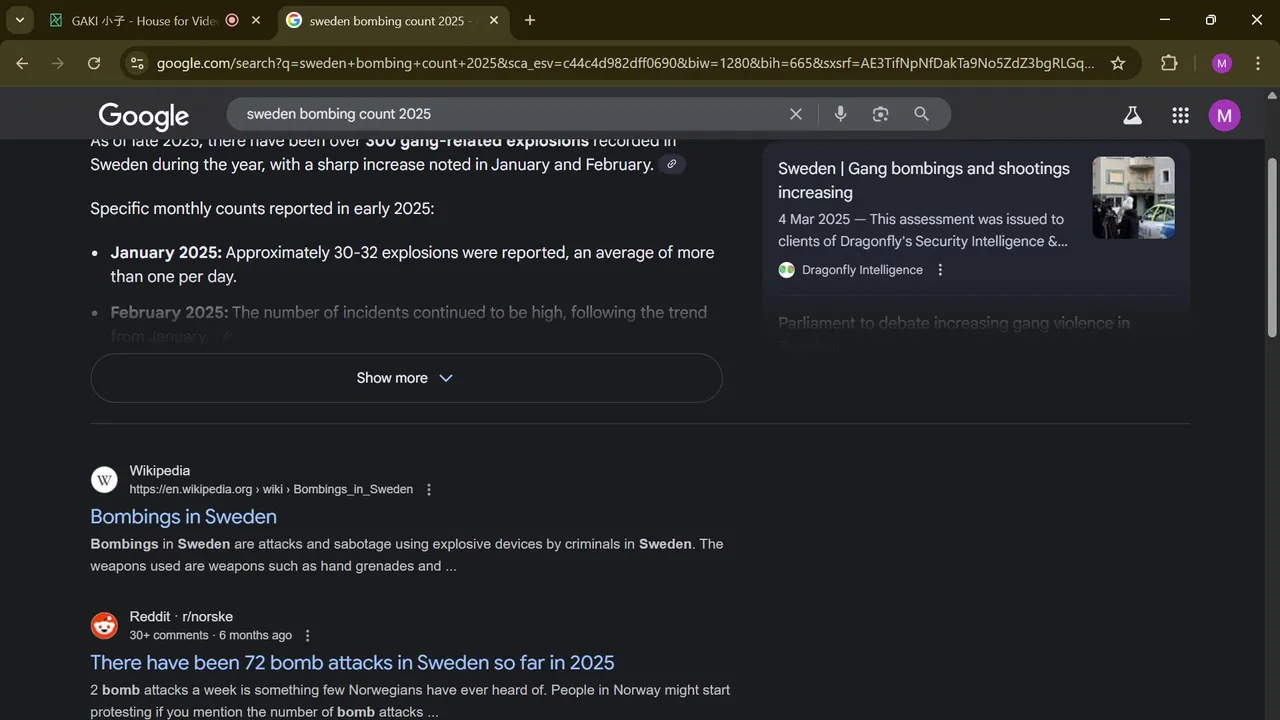Submit search with magnifier icon
Viewport: 1280px width, 720px height.
tap(921, 114)
